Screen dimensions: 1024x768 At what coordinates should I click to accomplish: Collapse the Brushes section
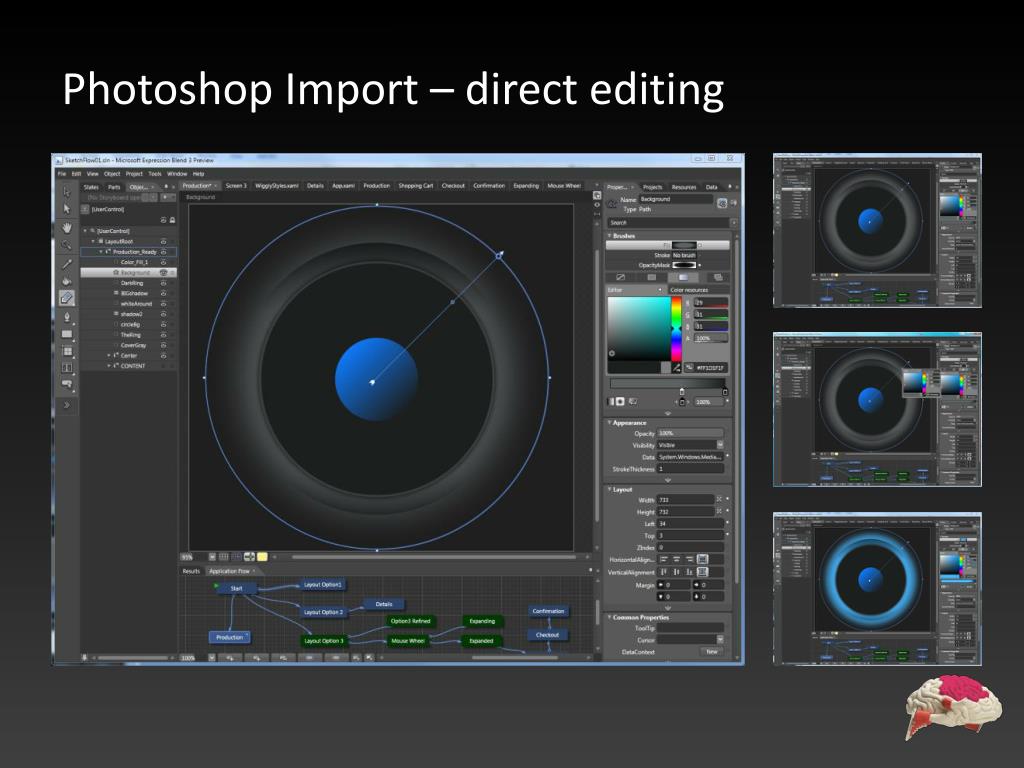pos(609,236)
